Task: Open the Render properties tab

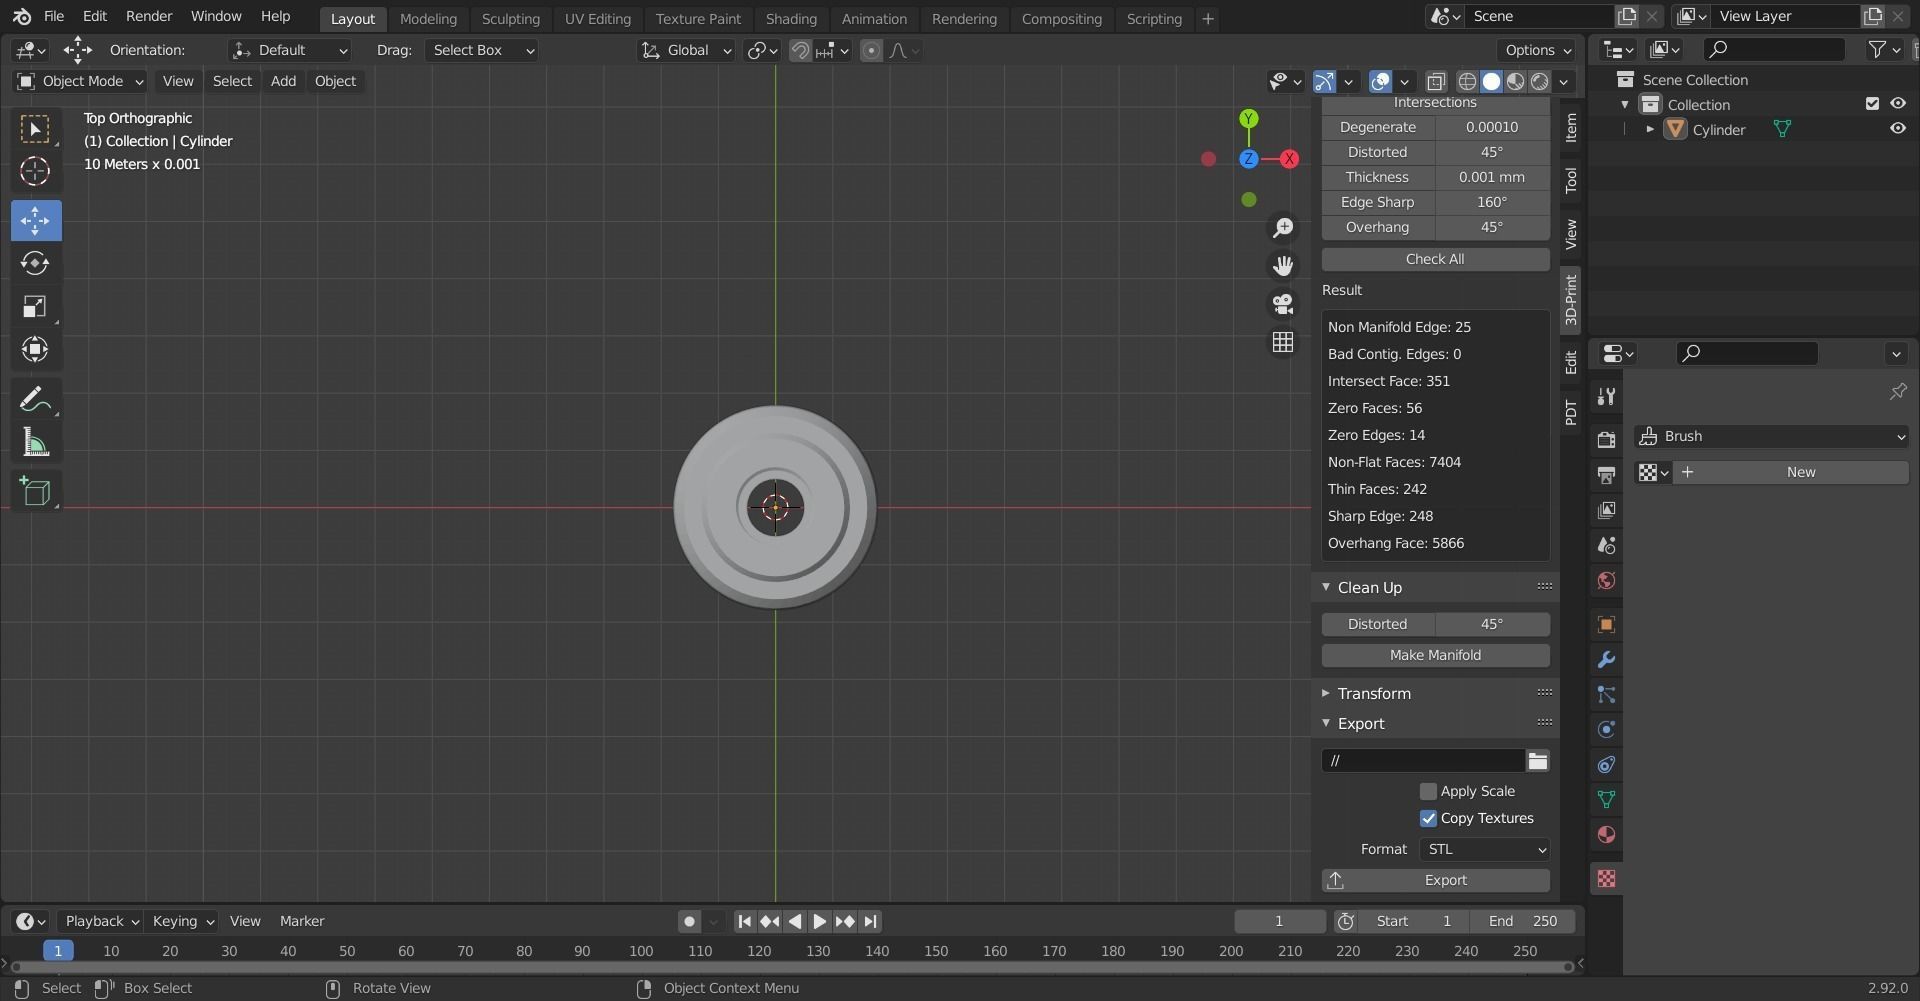Action: tap(1606, 440)
